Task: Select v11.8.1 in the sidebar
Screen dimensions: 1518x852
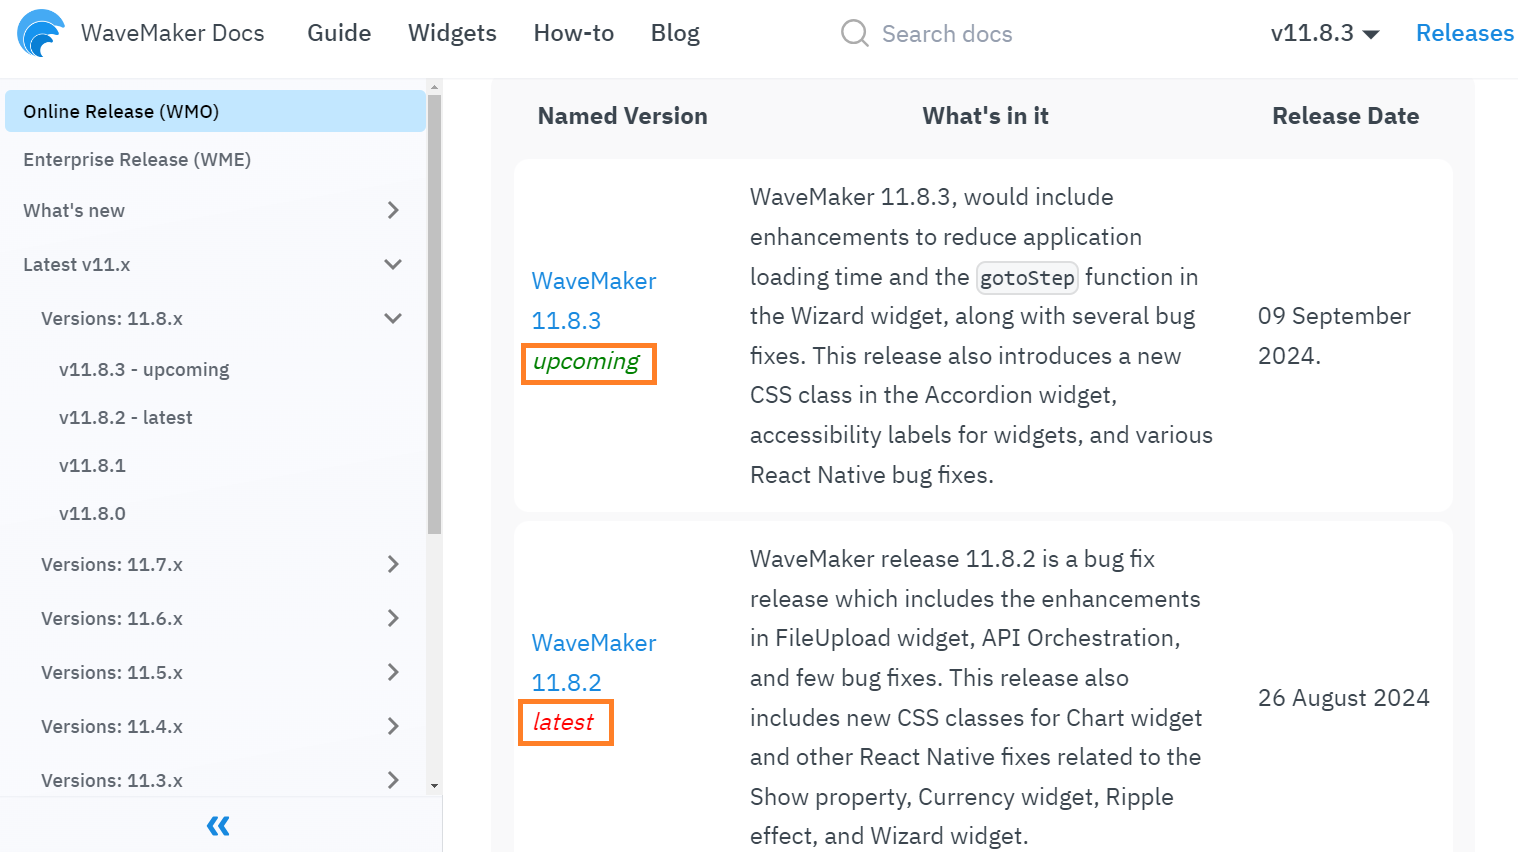Action: 92,465
